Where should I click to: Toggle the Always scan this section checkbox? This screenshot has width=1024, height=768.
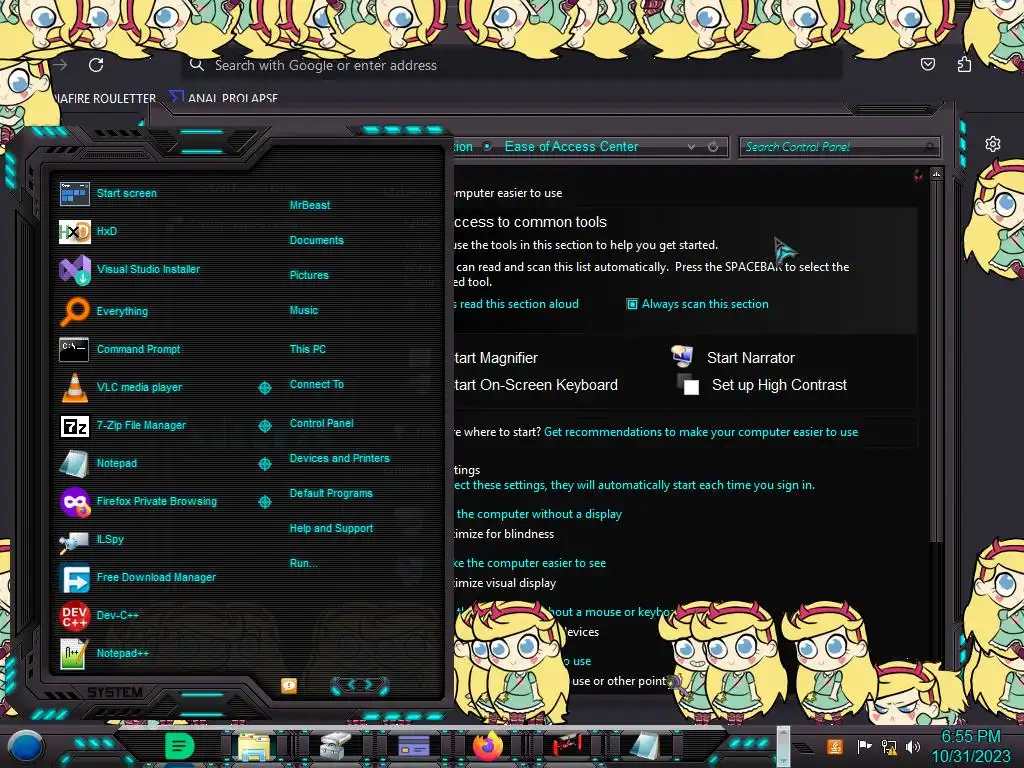632,304
